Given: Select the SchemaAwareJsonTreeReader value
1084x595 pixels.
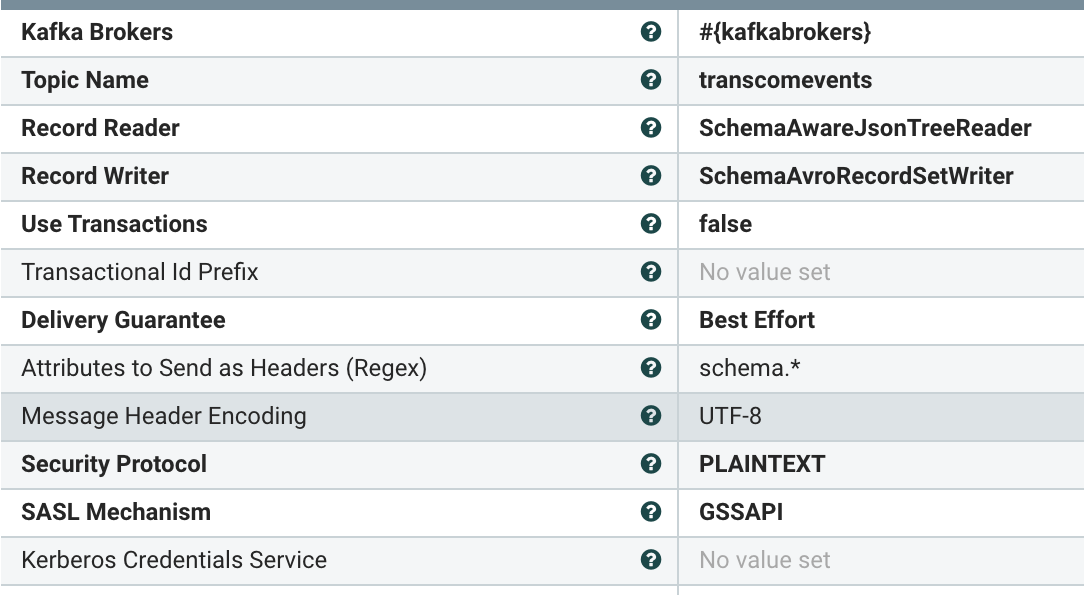Looking at the screenshot, I should tap(865, 128).
